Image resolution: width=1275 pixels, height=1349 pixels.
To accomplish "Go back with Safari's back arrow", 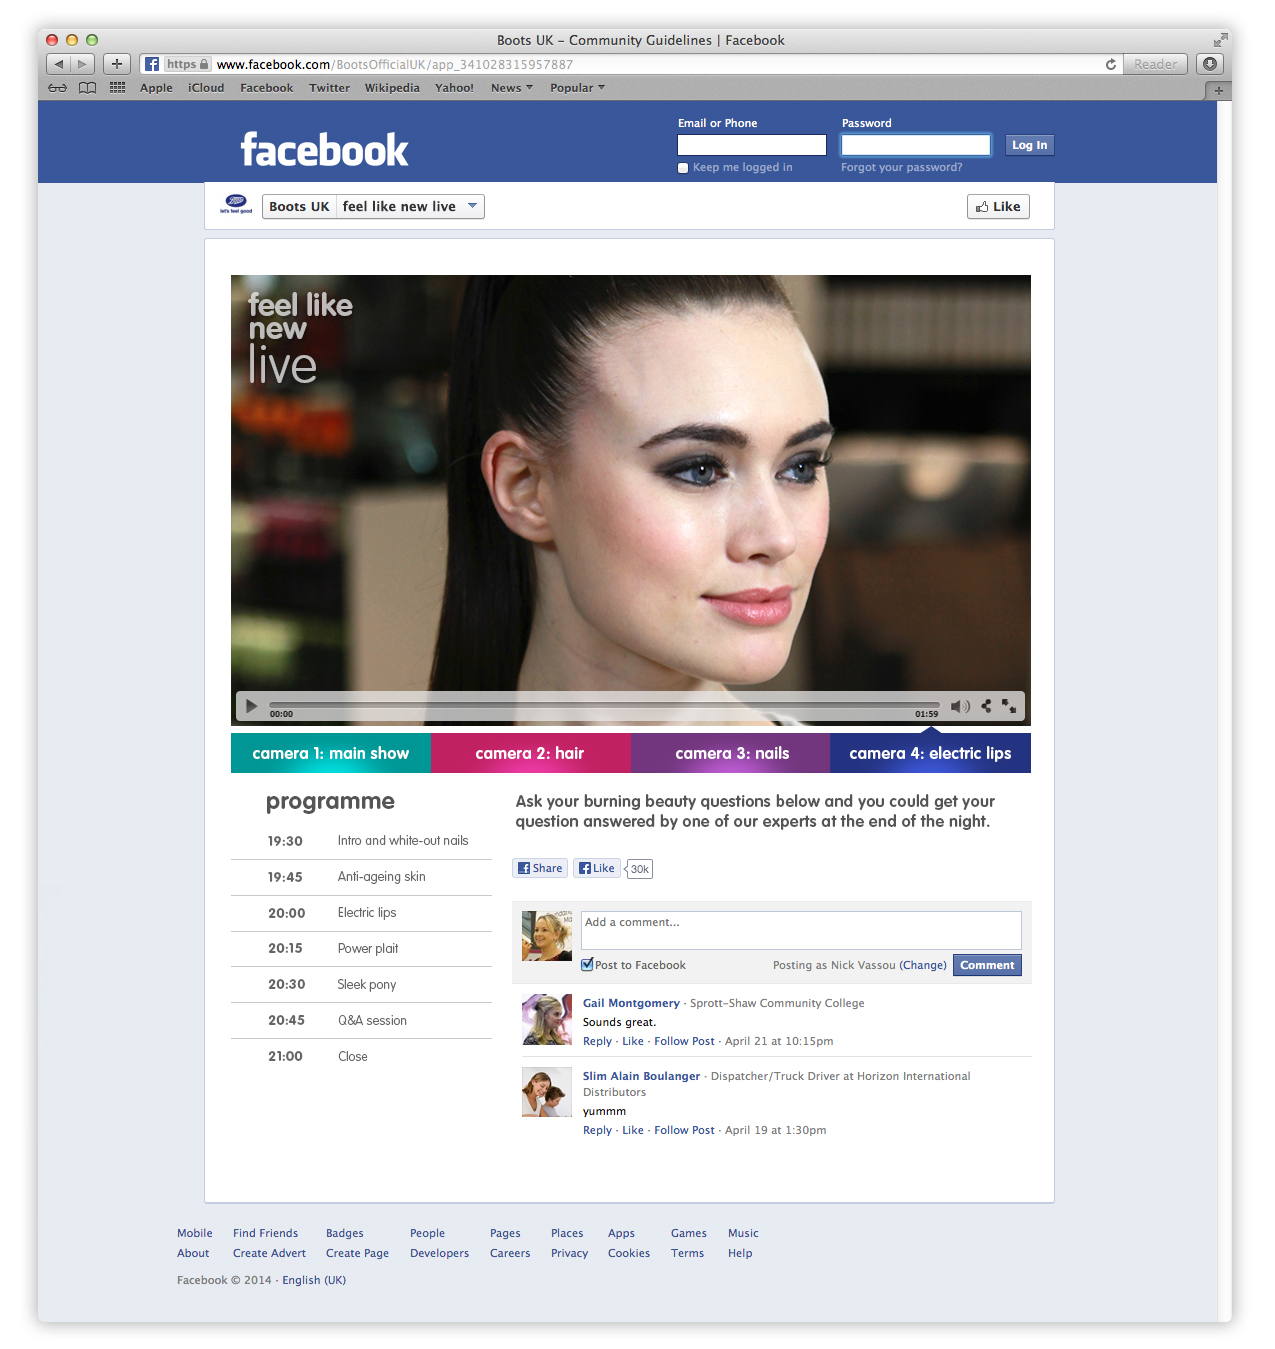I will click(x=59, y=64).
